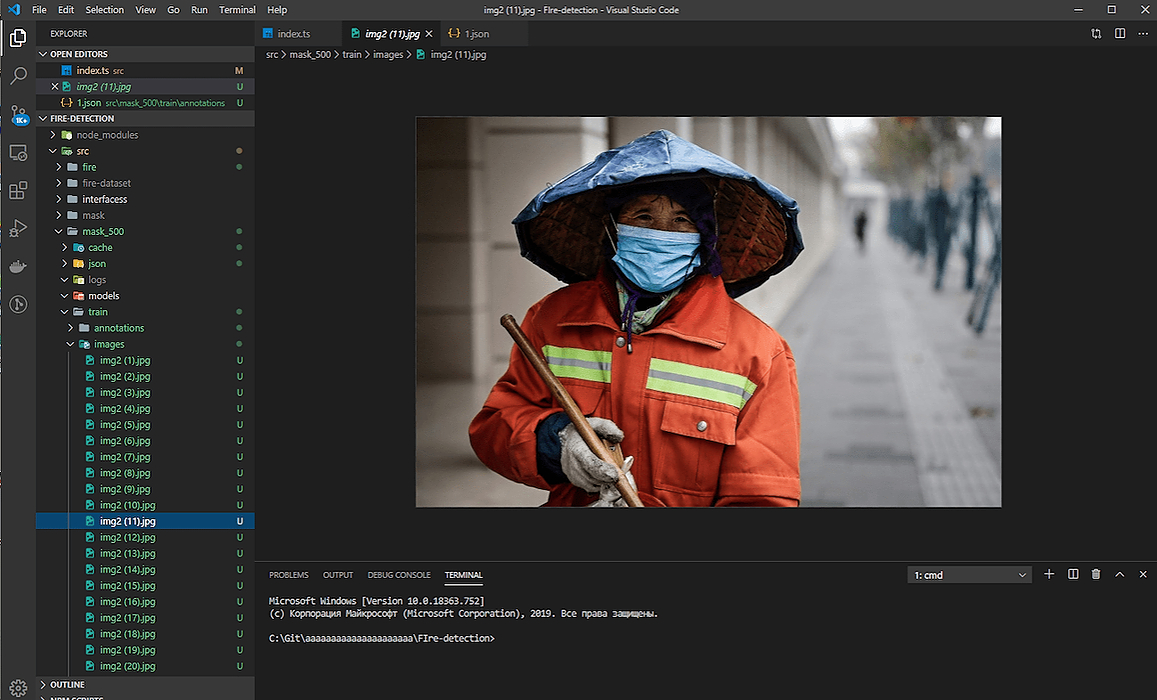1157x700 pixels.
Task: Open the terminal selector dropdown '1: cmd'
Action: coord(969,575)
